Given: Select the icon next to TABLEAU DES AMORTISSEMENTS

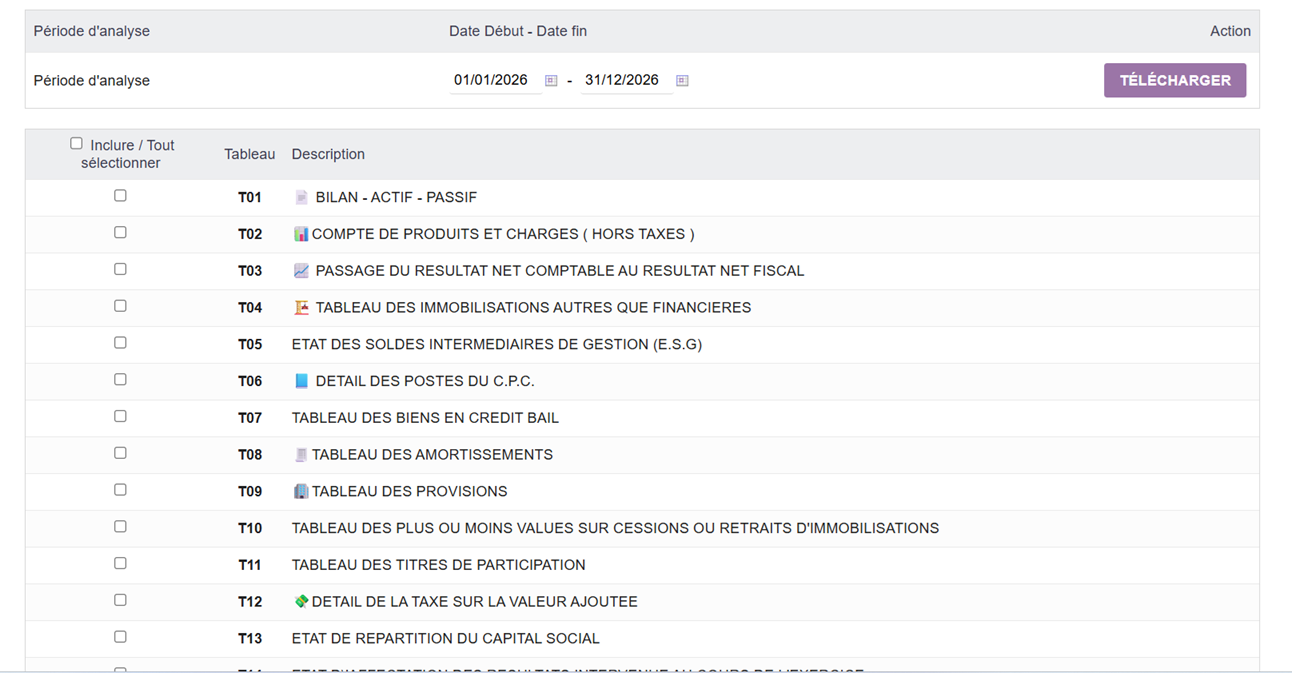Looking at the screenshot, I should [300, 454].
